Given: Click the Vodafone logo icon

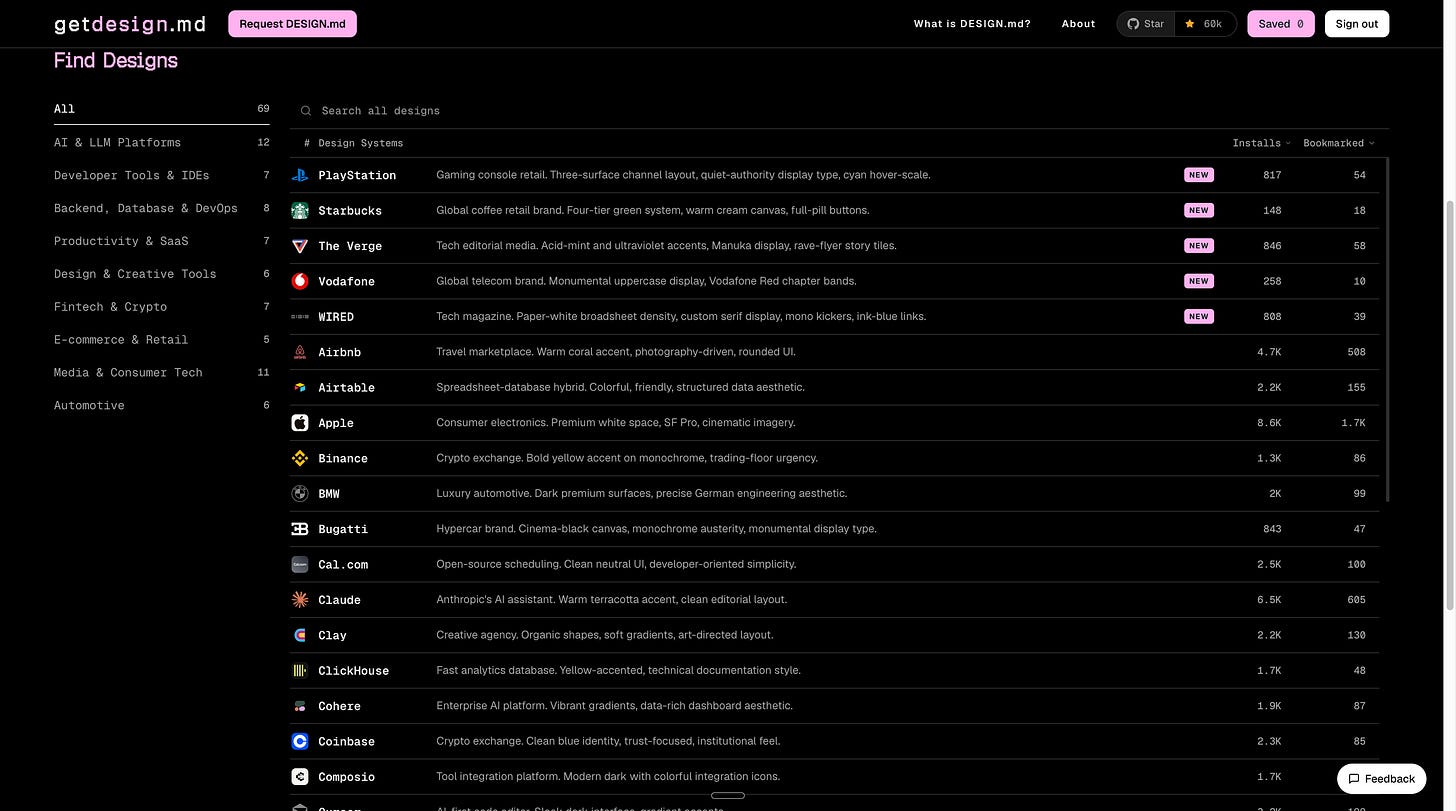Looking at the screenshot, I should [300, 281].
